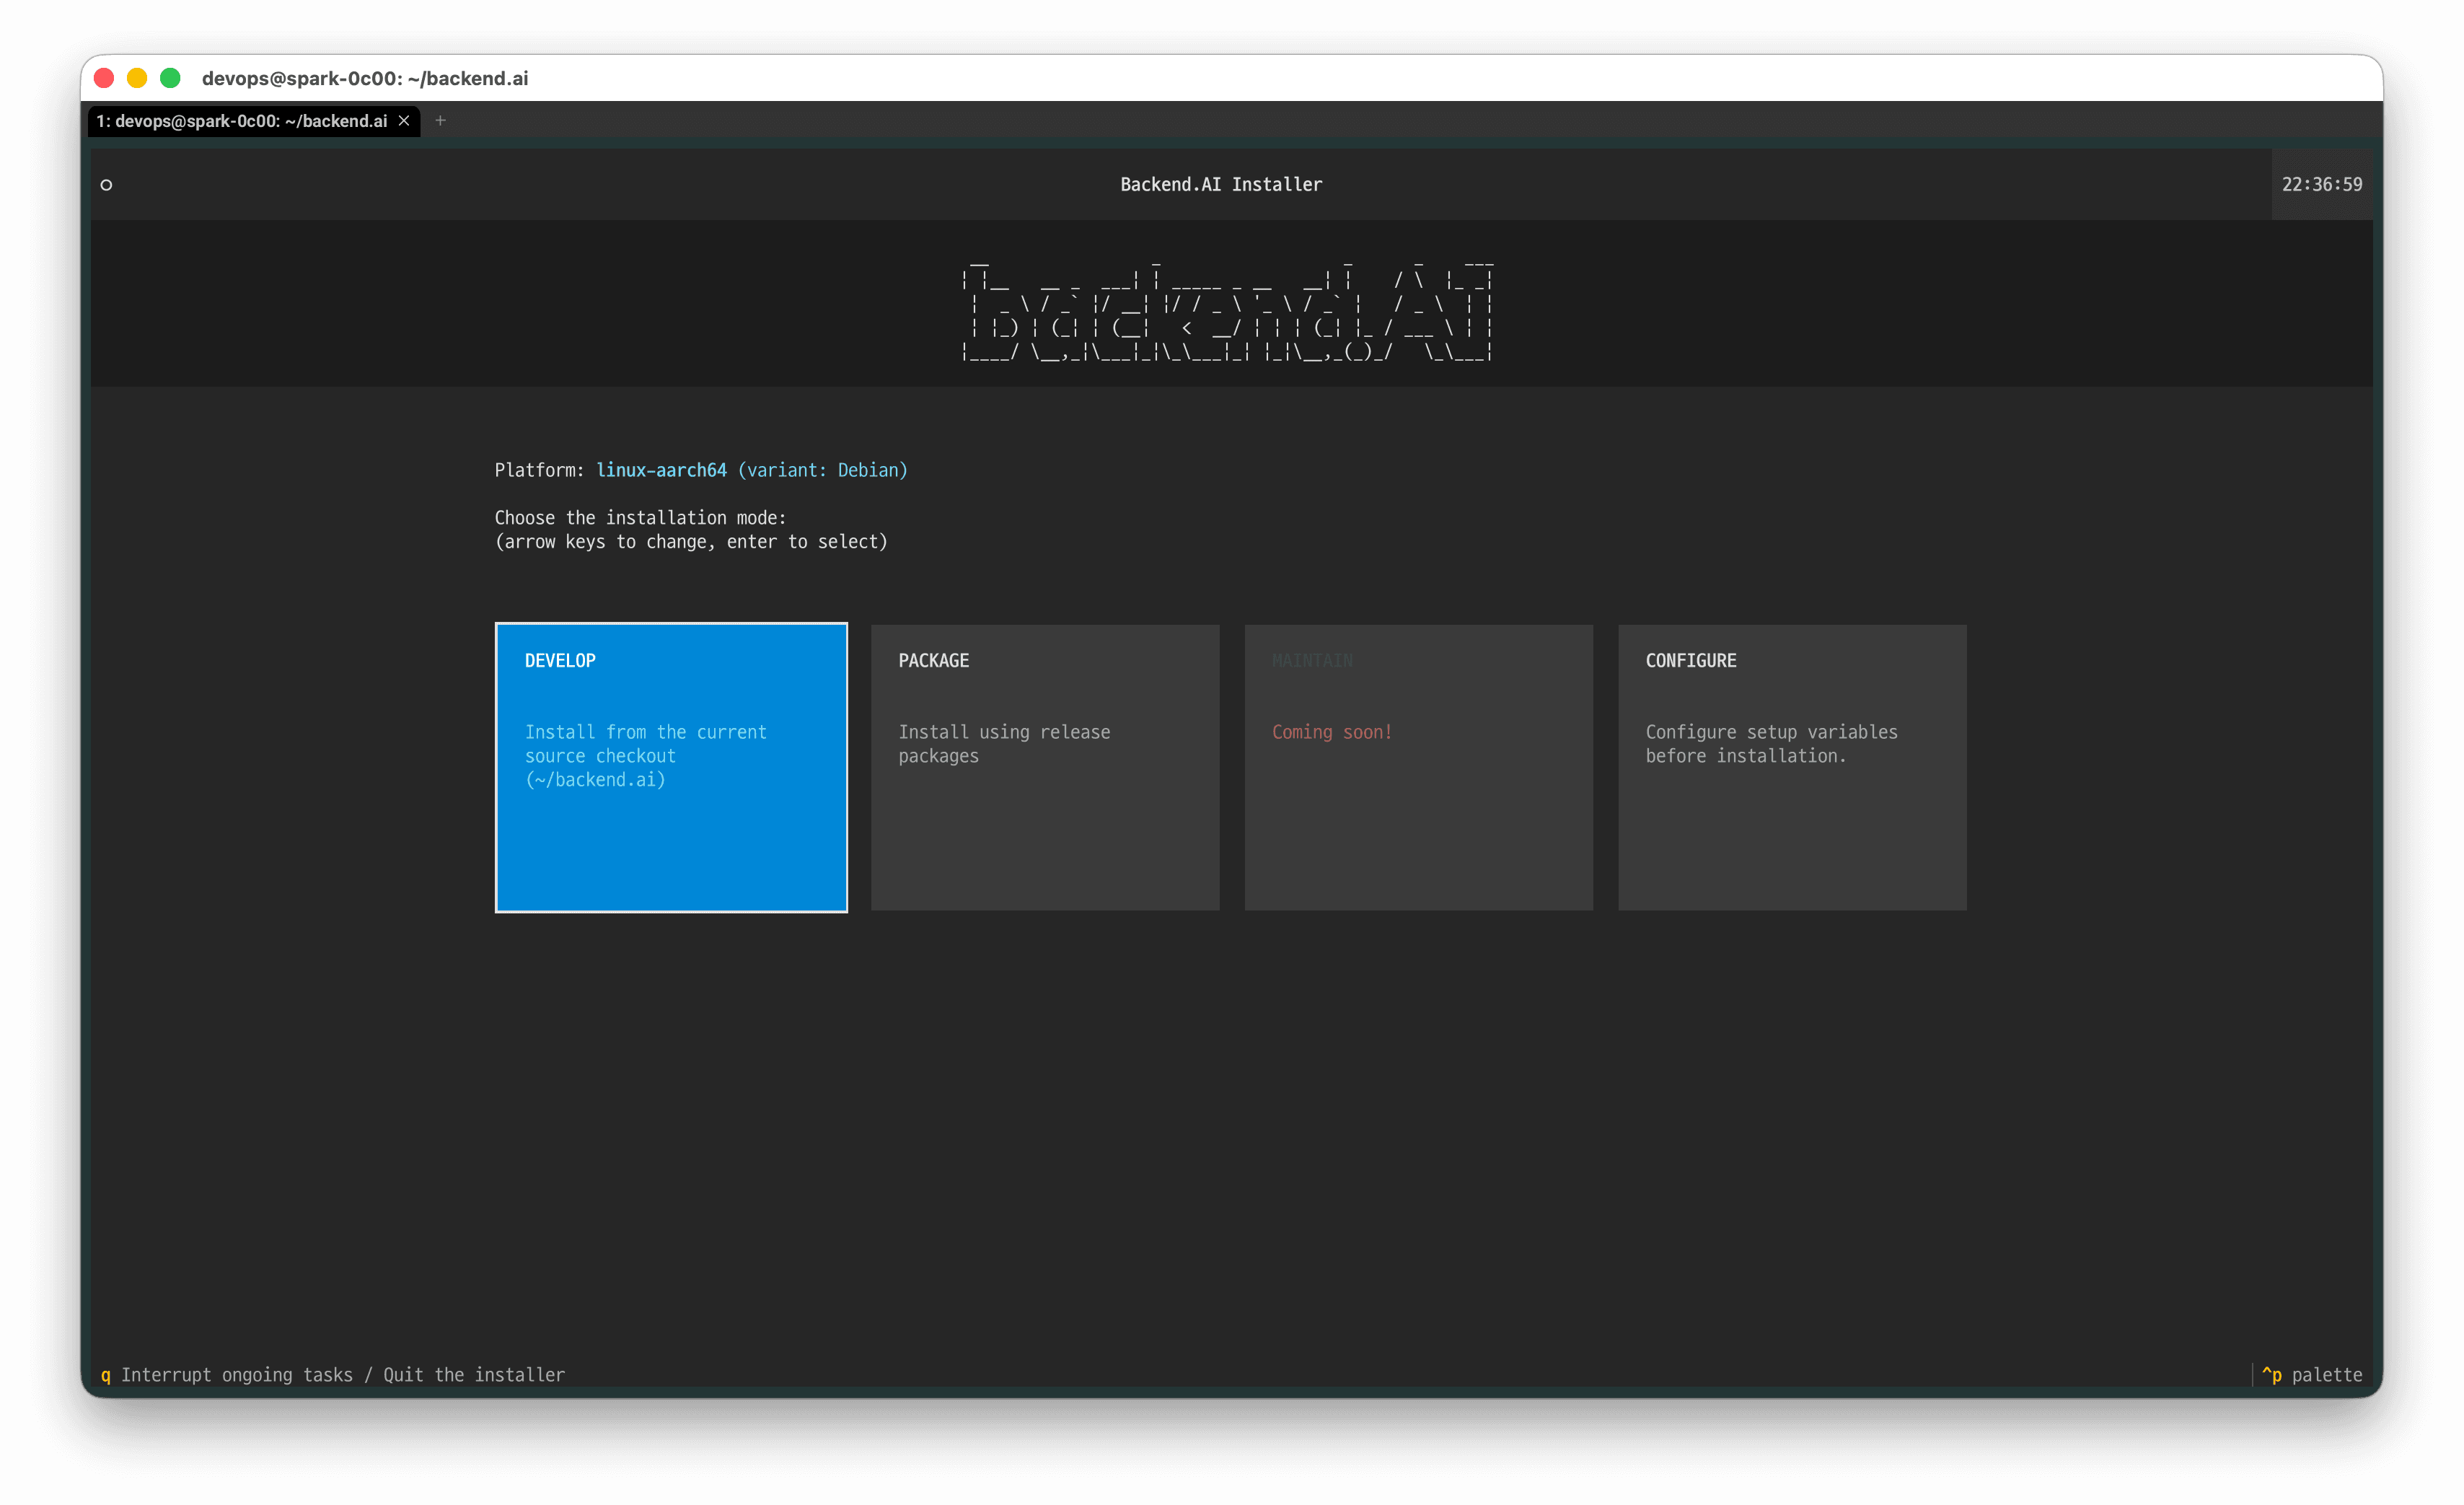Click the 'Install using release packages' description

click(1004, 743)
